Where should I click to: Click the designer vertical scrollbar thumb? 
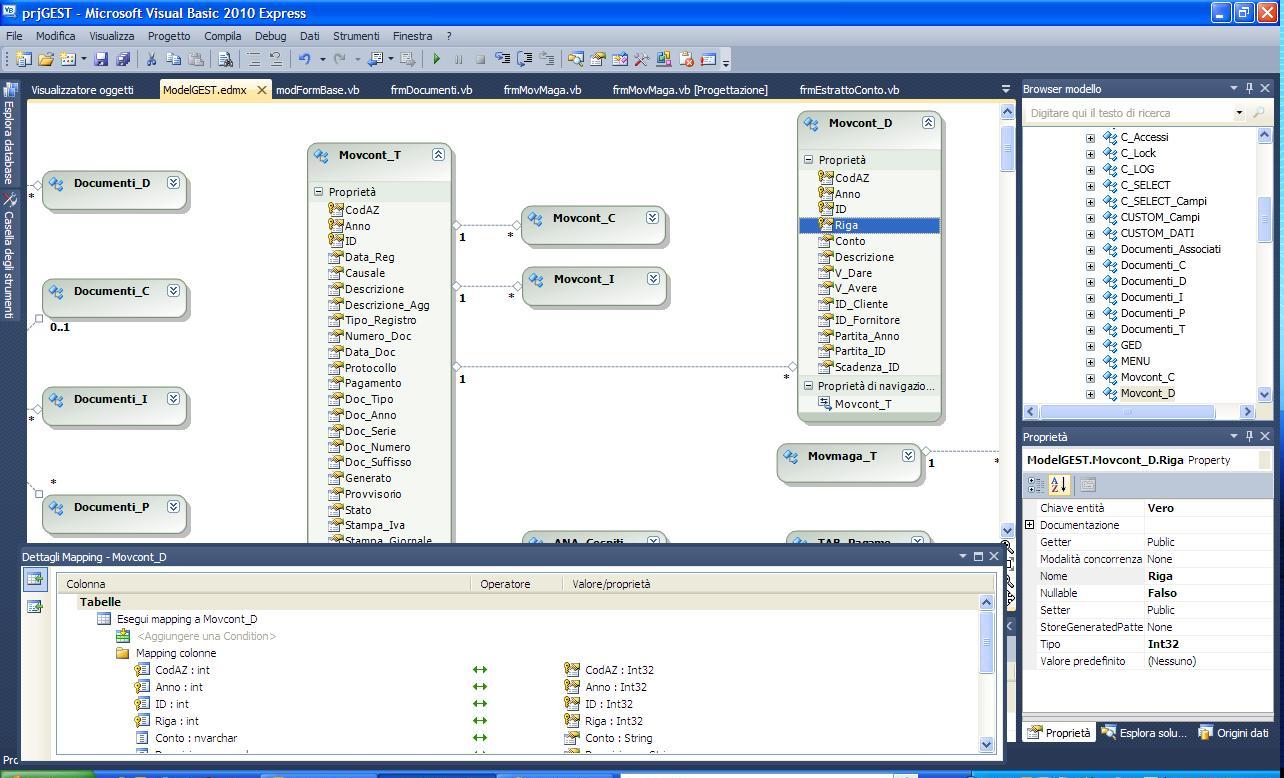(x=1007, y=148)
